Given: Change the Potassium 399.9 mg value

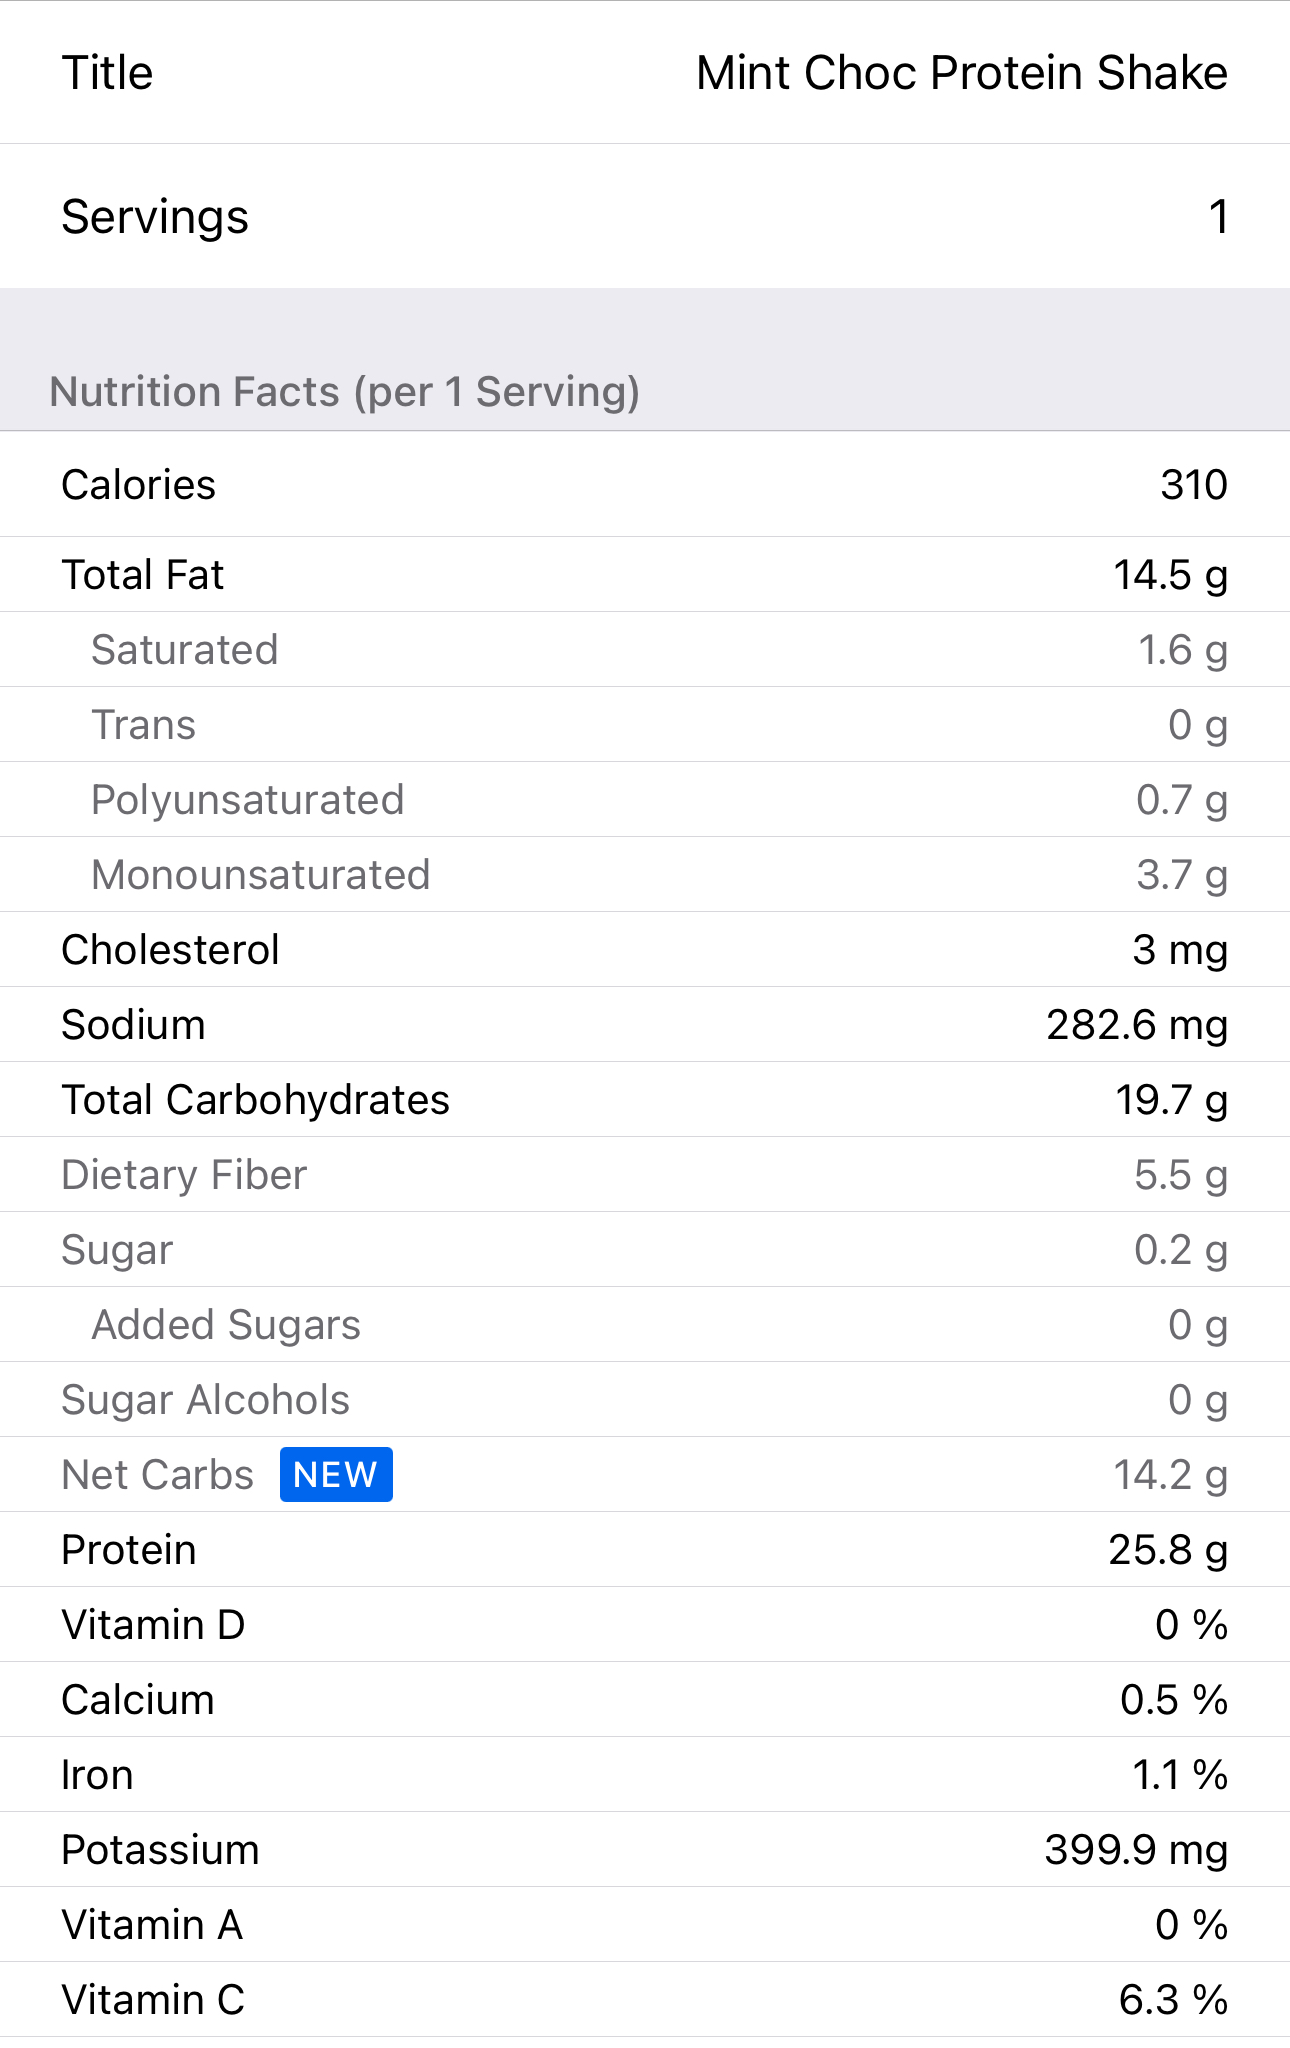Looking at the screenshot, I should tap(1135, 1850).
